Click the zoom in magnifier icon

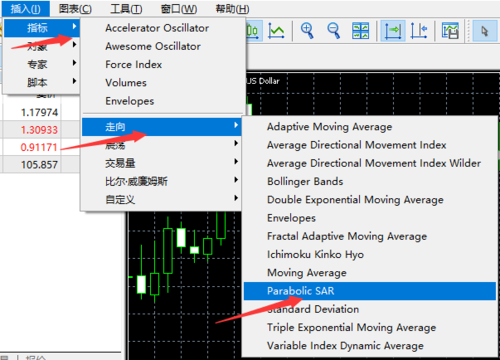tap(307, 31)
